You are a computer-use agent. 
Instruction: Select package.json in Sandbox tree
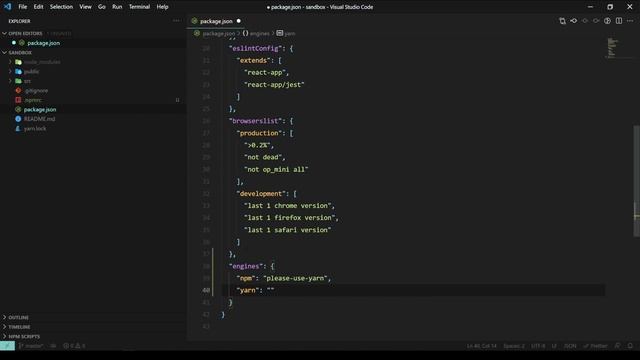[x=40, y=109]
